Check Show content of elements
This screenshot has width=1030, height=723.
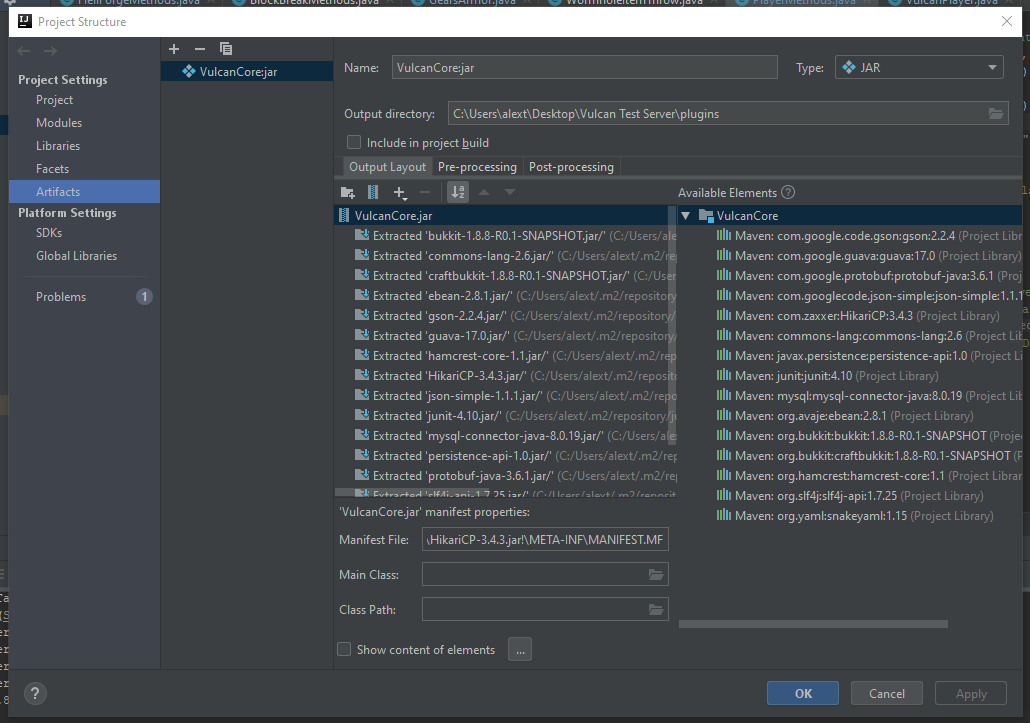(x=344, y=649)
